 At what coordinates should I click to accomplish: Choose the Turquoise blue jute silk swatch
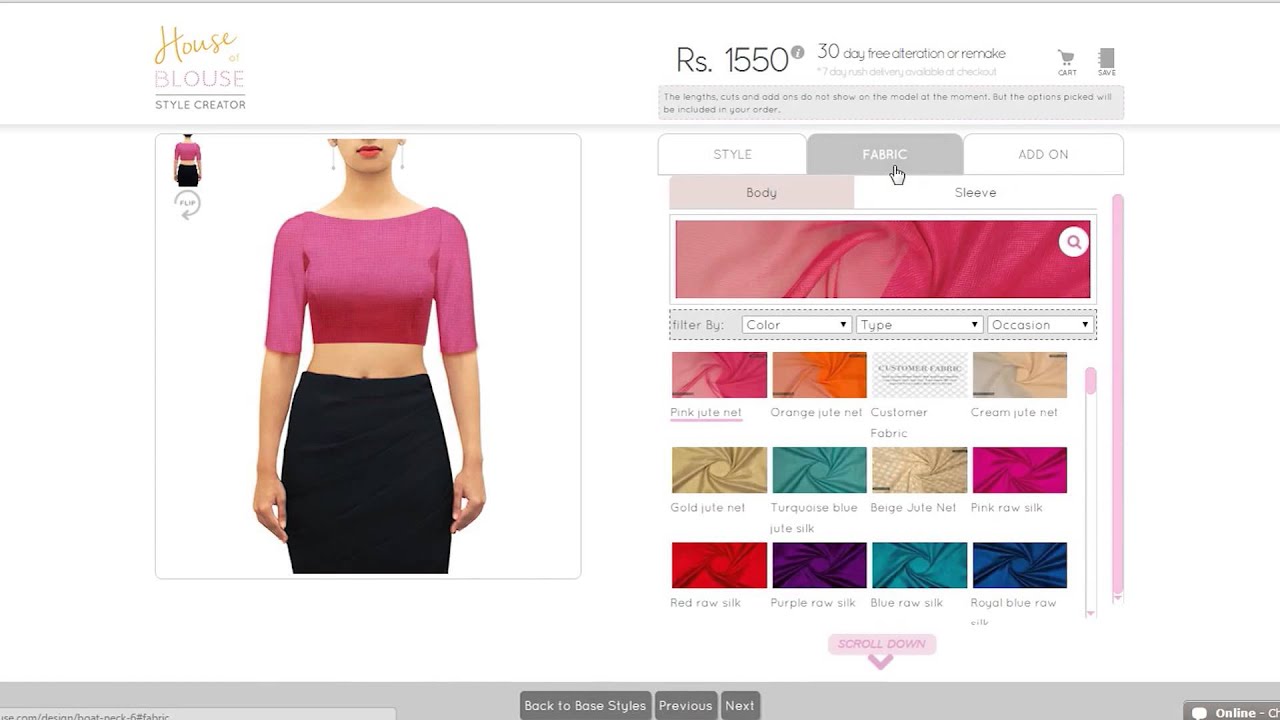pyautogui.click(x=819, y=470)
